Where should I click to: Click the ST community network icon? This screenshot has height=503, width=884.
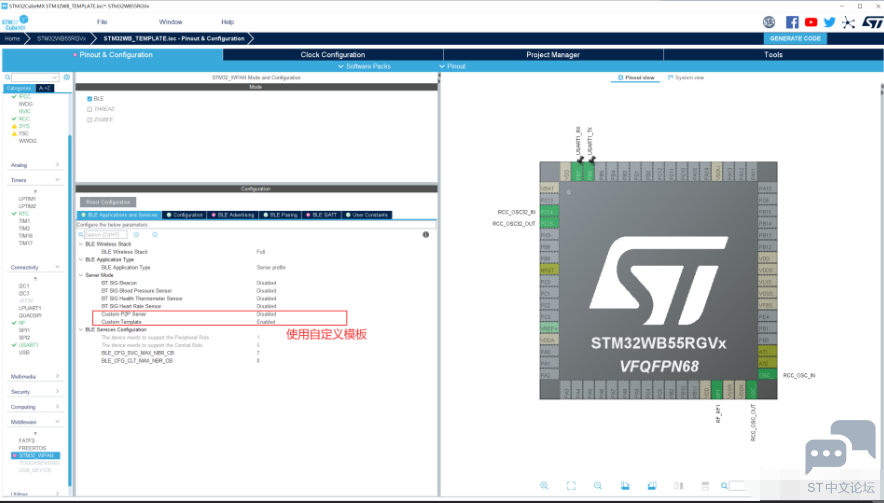pos(848,23)
